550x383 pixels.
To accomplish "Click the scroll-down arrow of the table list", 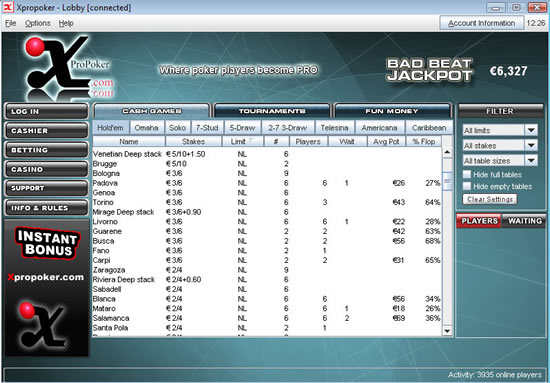I will tap(447, 330).
